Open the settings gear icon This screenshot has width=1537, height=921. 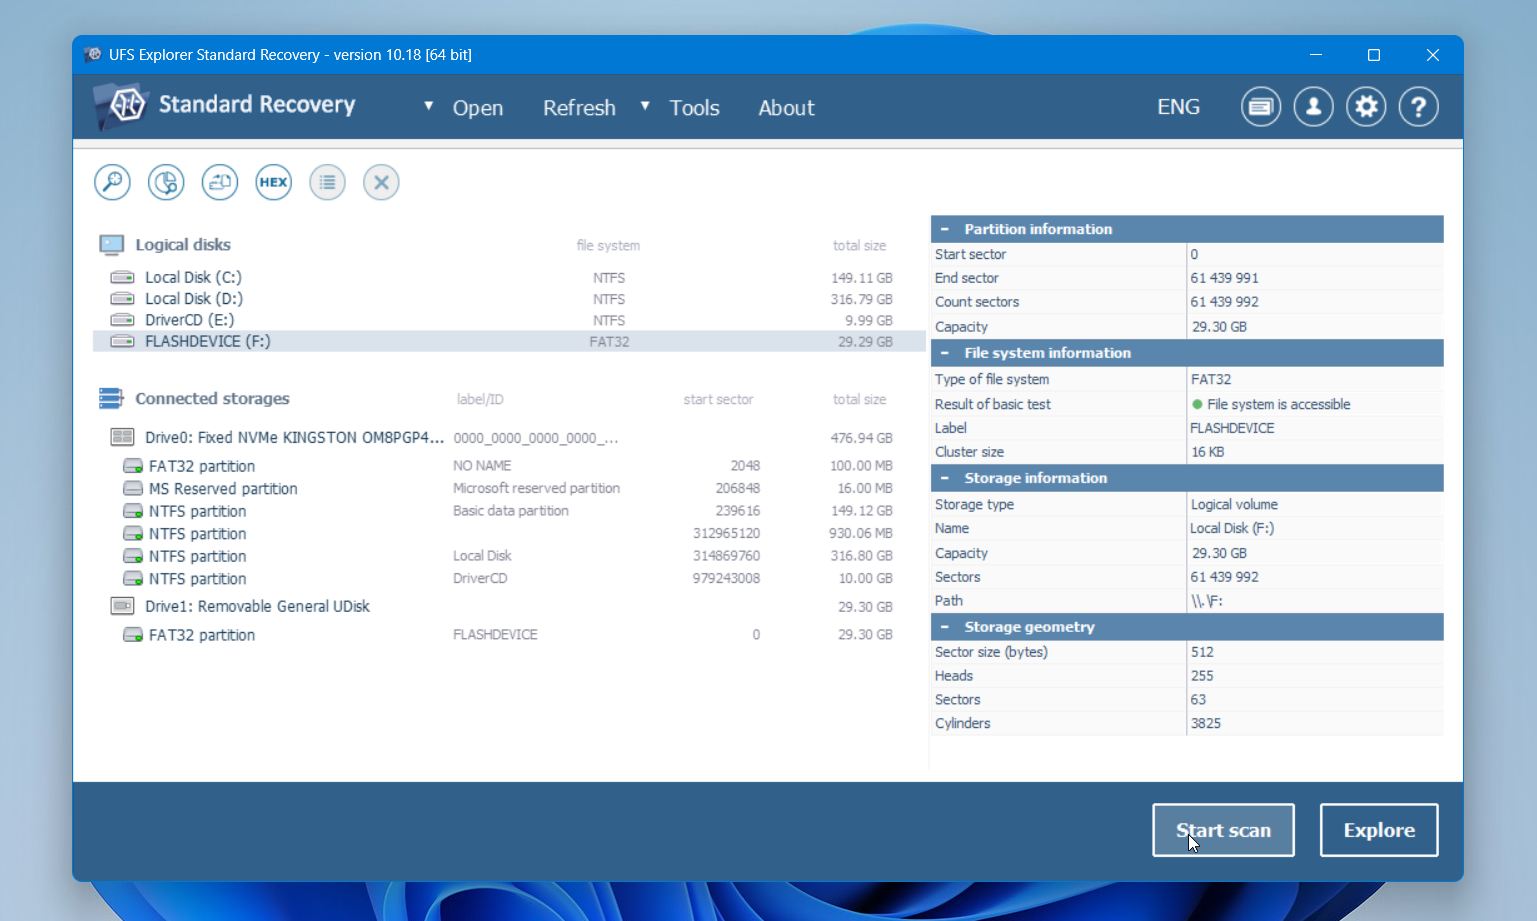click(1366, 106)
